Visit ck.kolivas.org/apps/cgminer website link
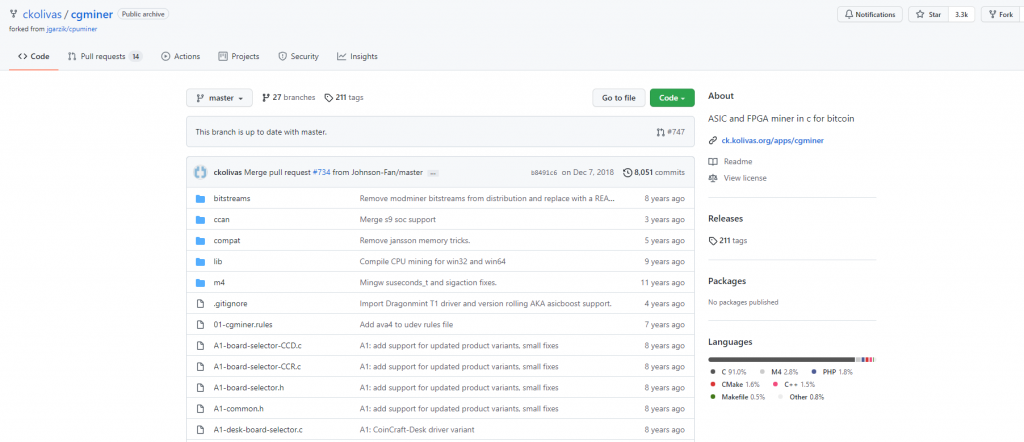Screen dimensions: 1024x442 [772, 140]
